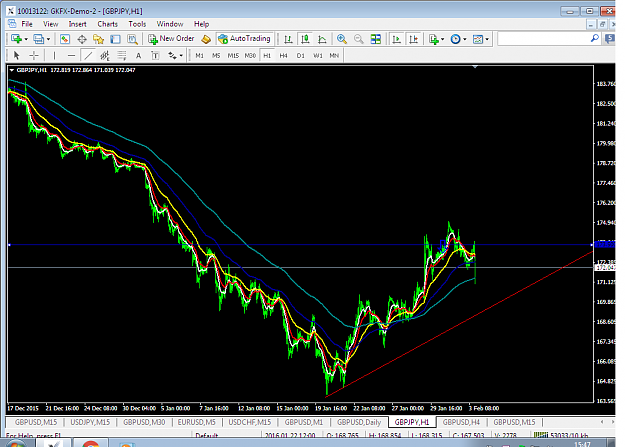This screenshot has width=625, height=447.
Task: Switch timeframe to M15
Action: pyautogui.click(x=233, y=55)
